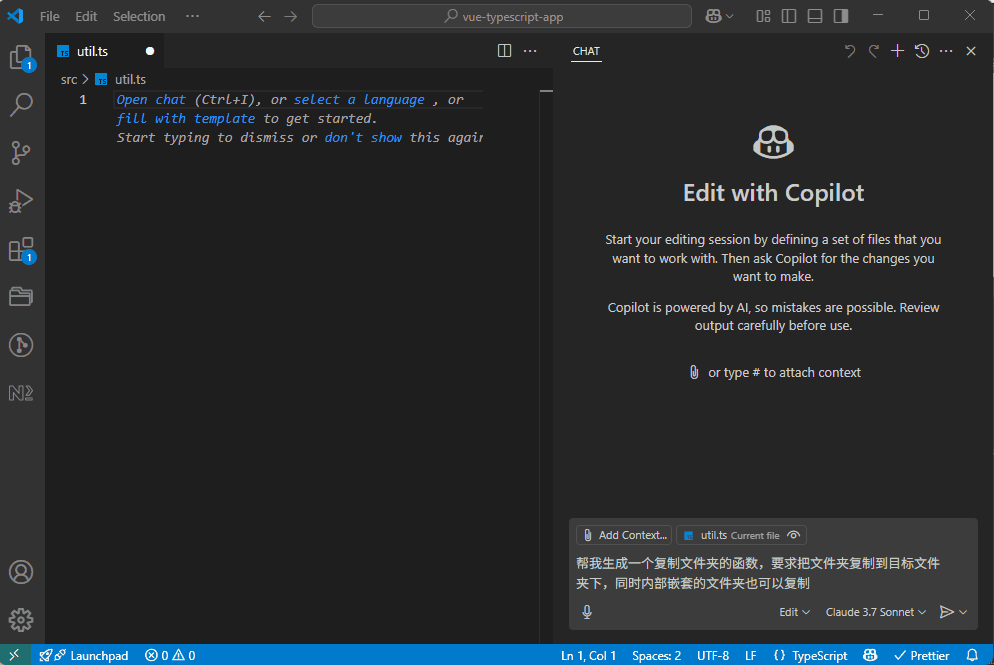
Task: Open the Git graph activity bar icon
Action: point(22,345)
